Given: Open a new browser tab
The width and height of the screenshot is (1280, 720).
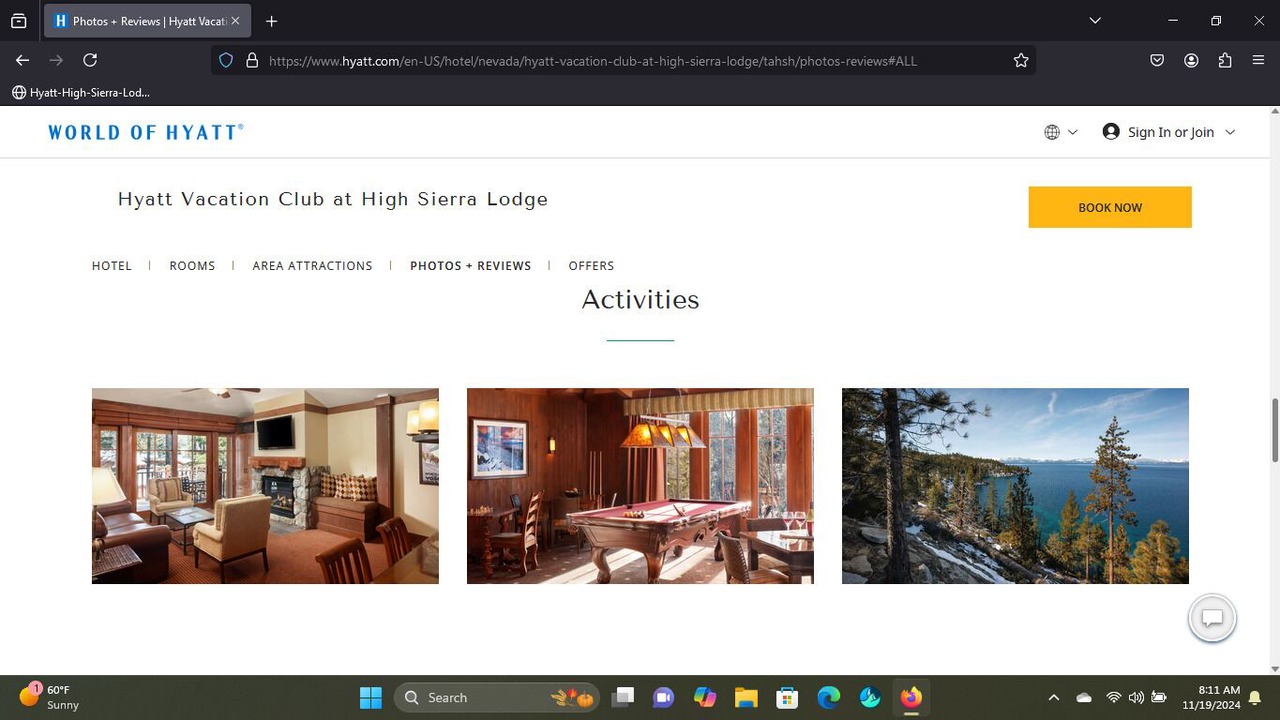Looking at the screenshot, I should (271, 21).
